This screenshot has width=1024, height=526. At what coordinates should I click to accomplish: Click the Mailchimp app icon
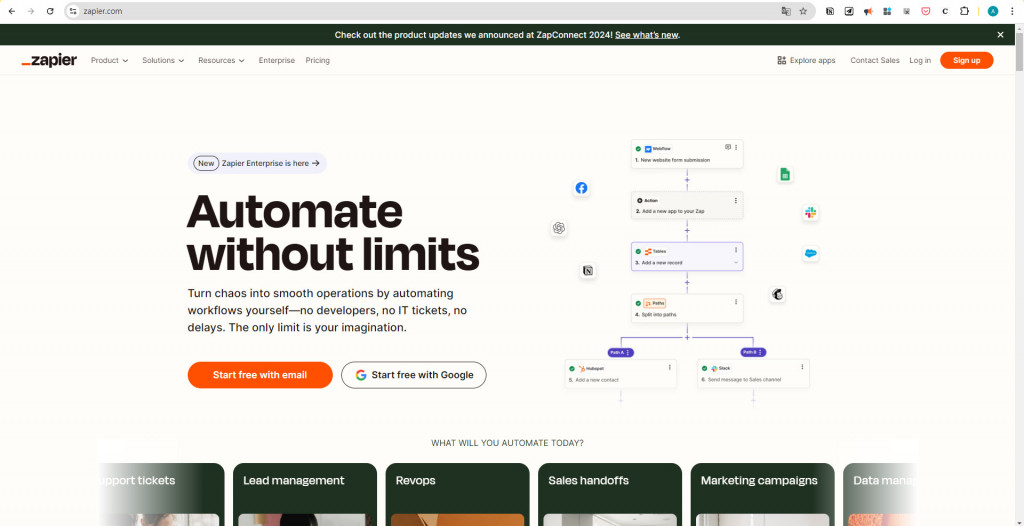tap(777, 294)
